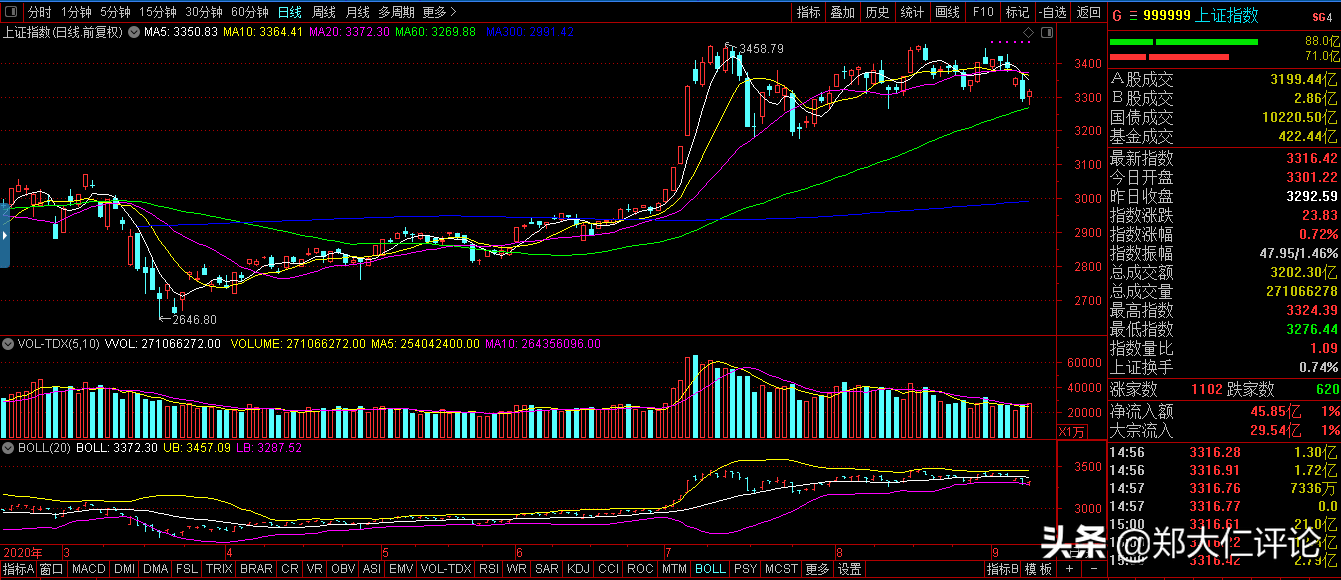Image resolution: width=1341 pixels, height=580 pixels.
Task: Click the 3458.79 high price label
Action: click(761, 48)
